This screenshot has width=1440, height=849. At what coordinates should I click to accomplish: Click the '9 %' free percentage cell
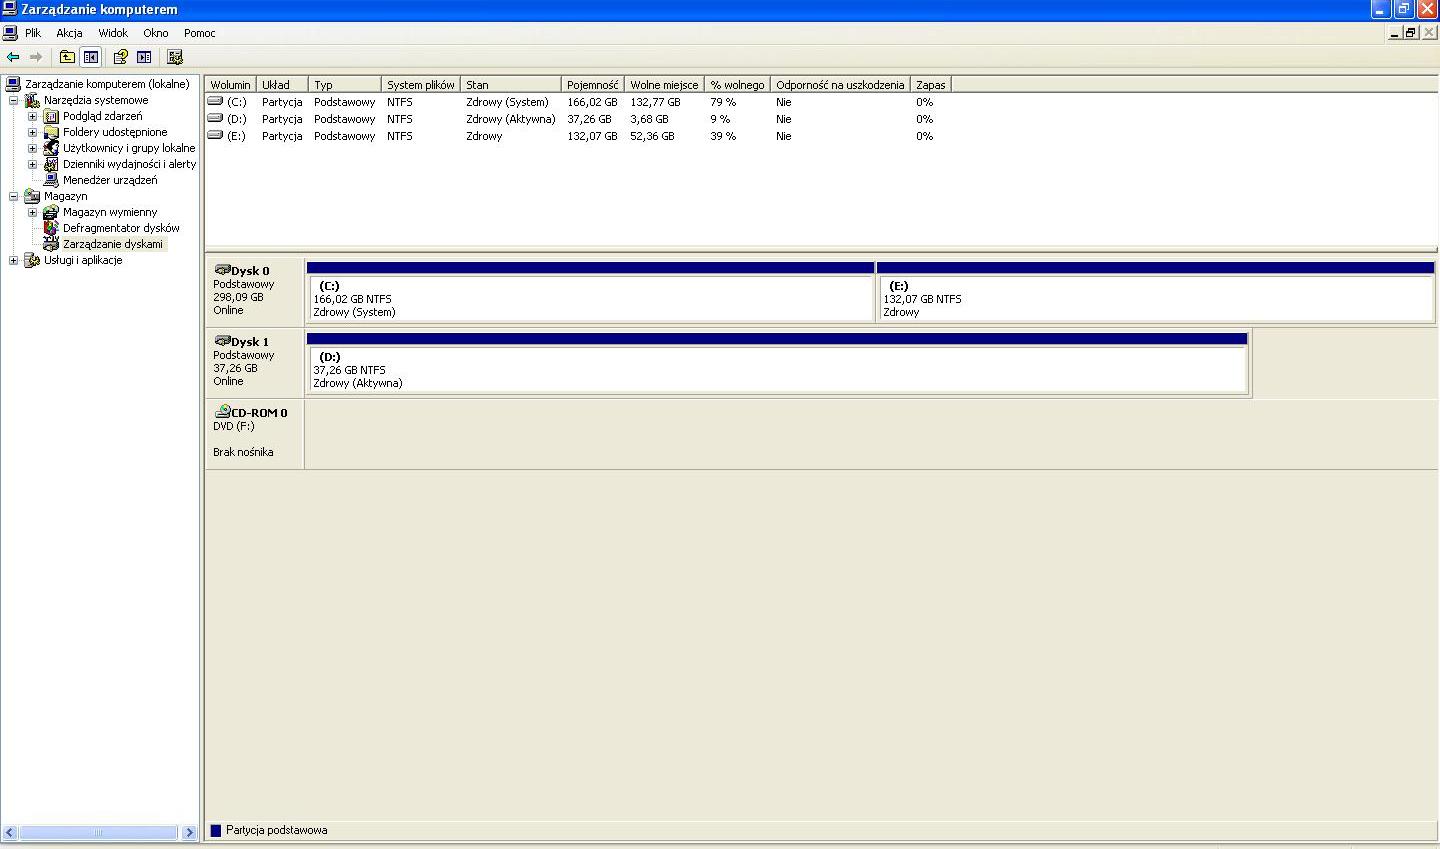point(720,119)
